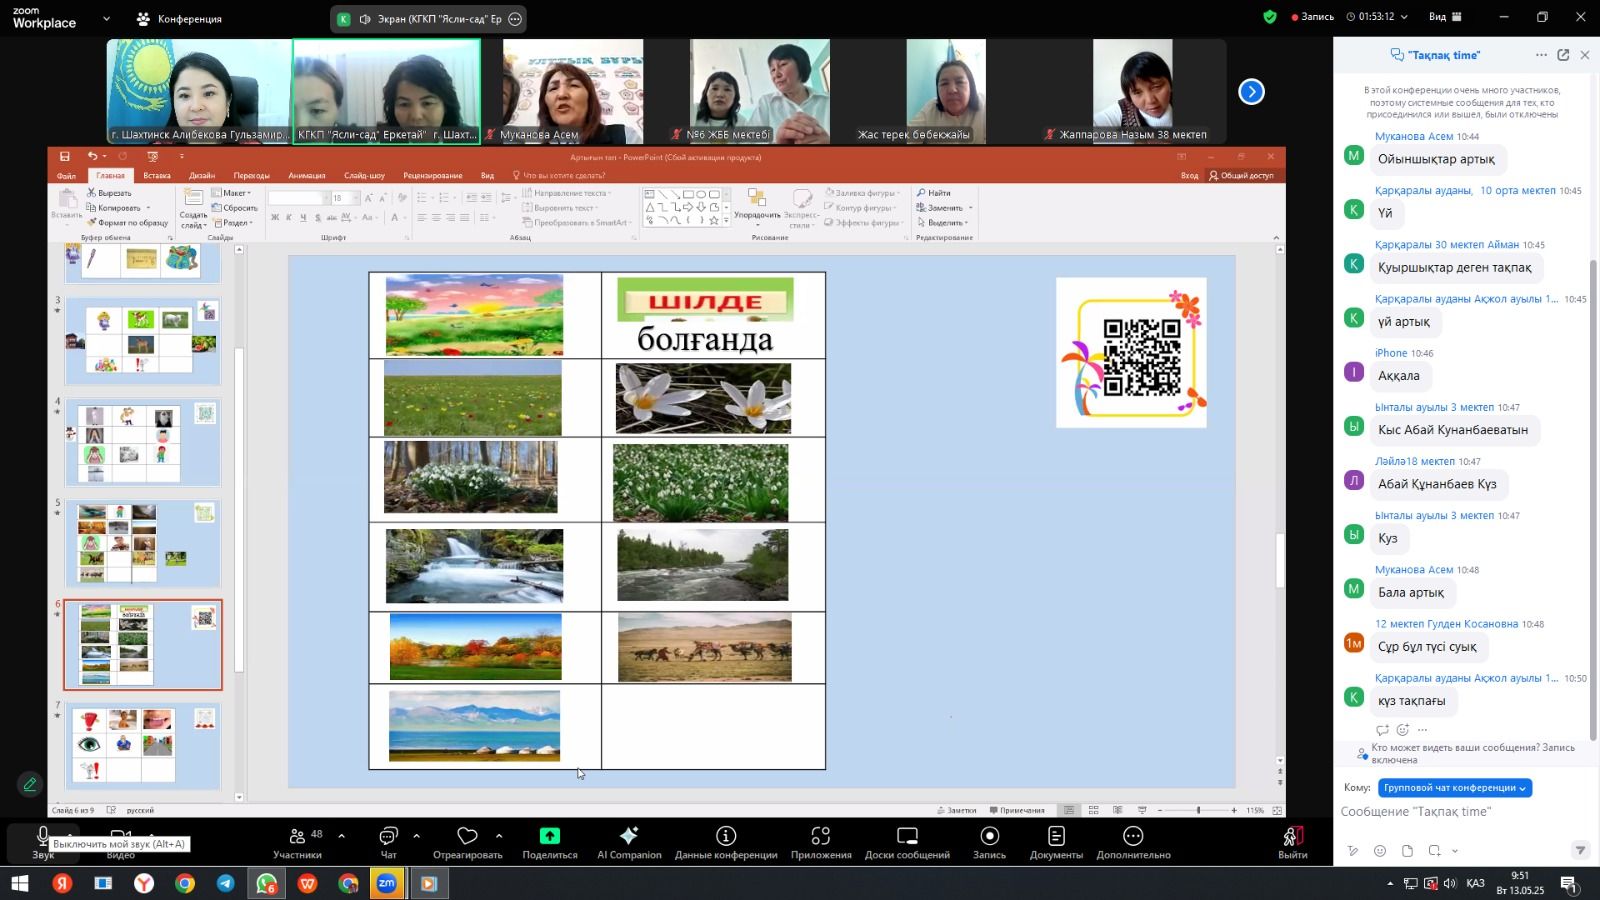Open the Participants panel icon
This screenshot has height=900, width=1600.
[x=297, y=836]
